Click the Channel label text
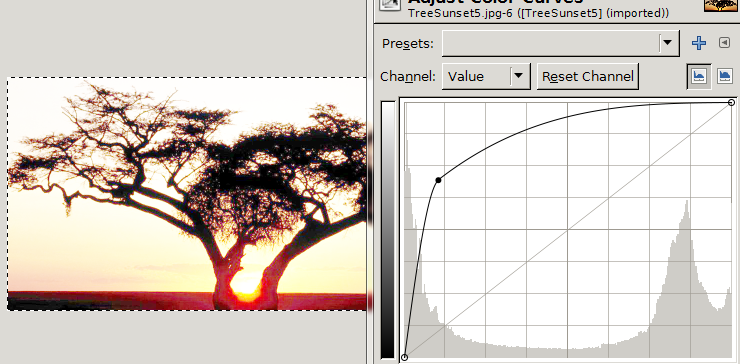The height and width of the screenshot is (364, 740). [x=408, y=76]
